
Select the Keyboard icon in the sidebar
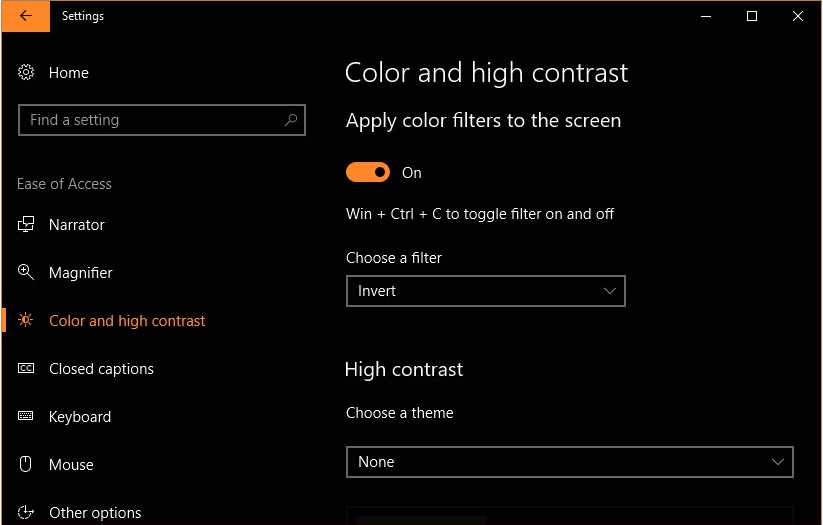[x=26, y=416]
